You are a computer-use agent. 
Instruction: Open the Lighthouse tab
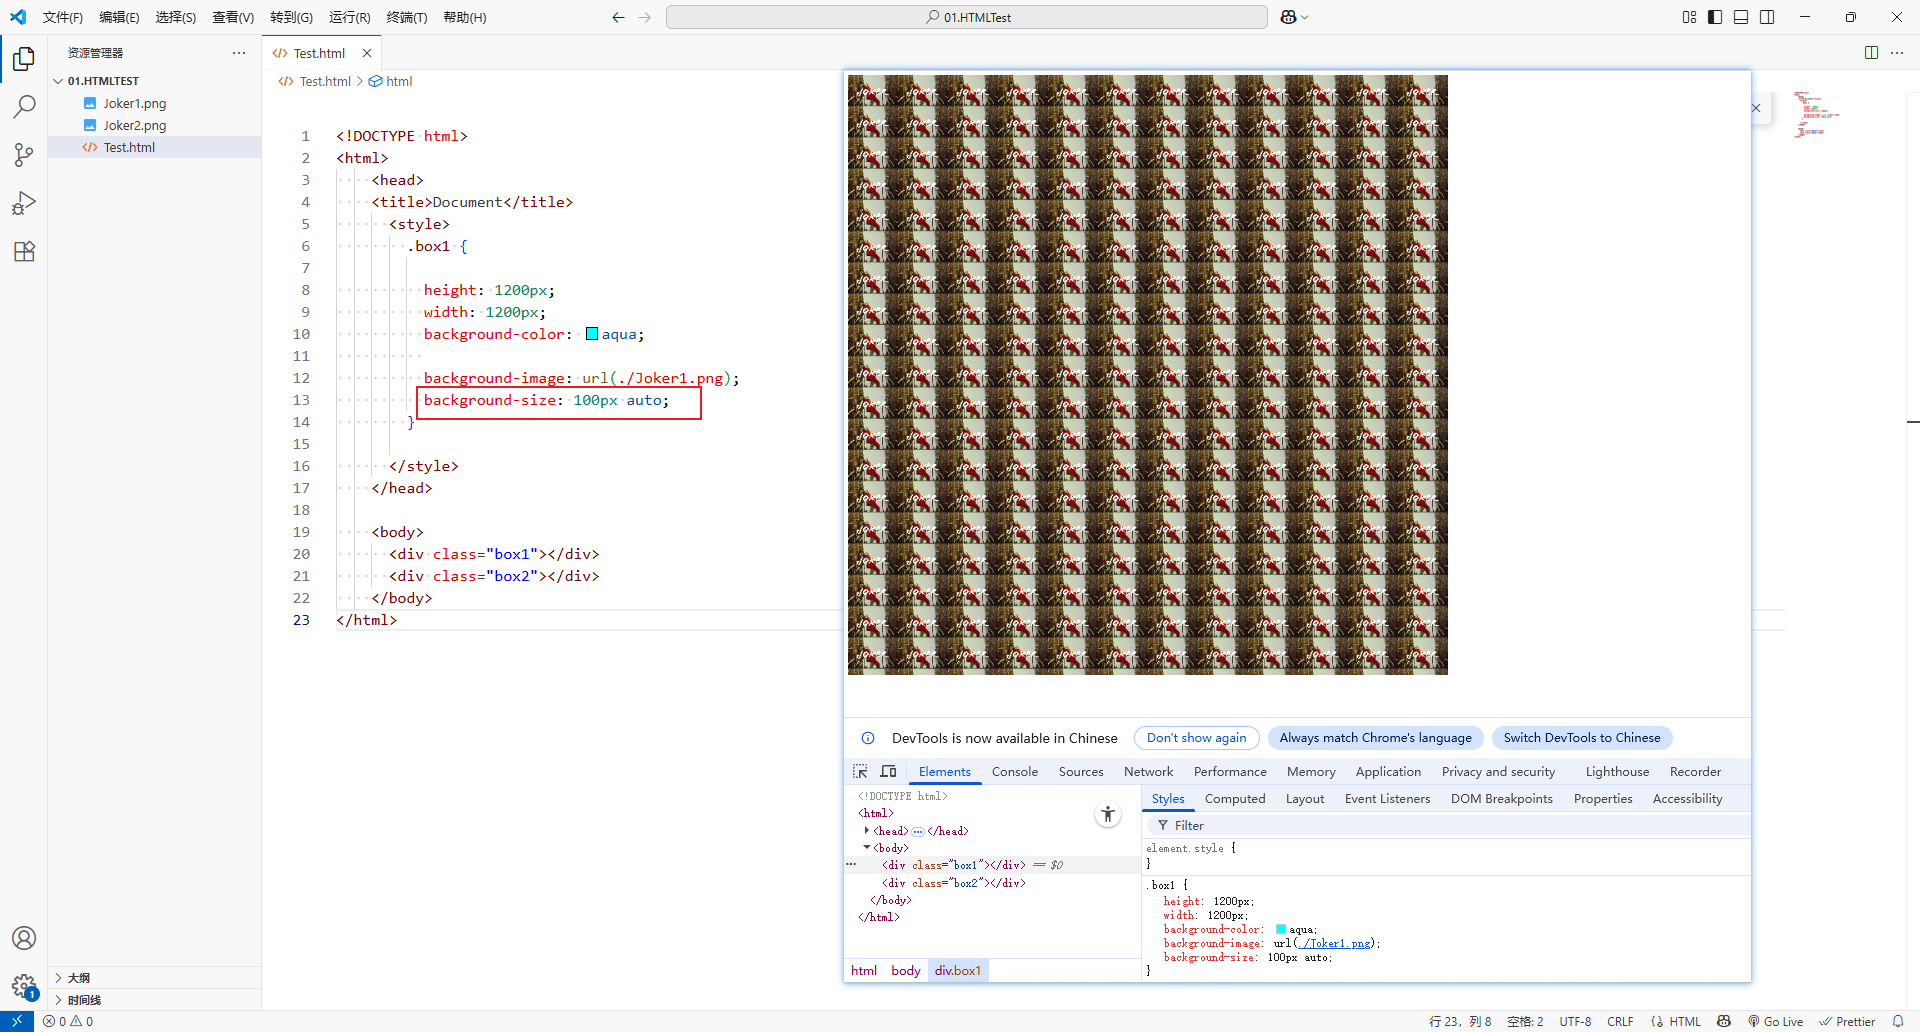1617,771
